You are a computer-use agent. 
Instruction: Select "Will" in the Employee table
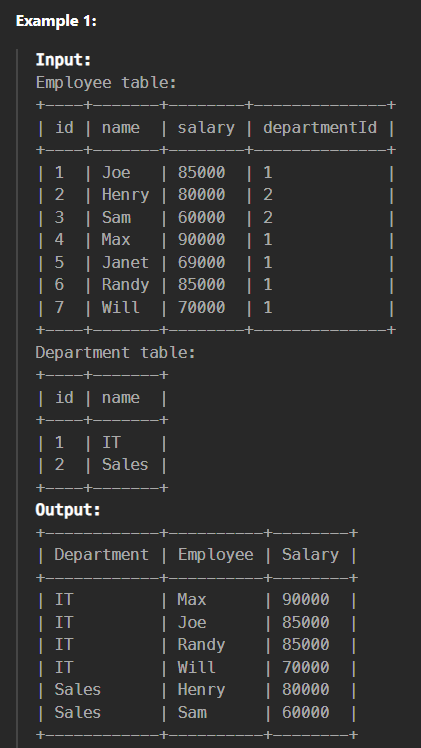121,307
